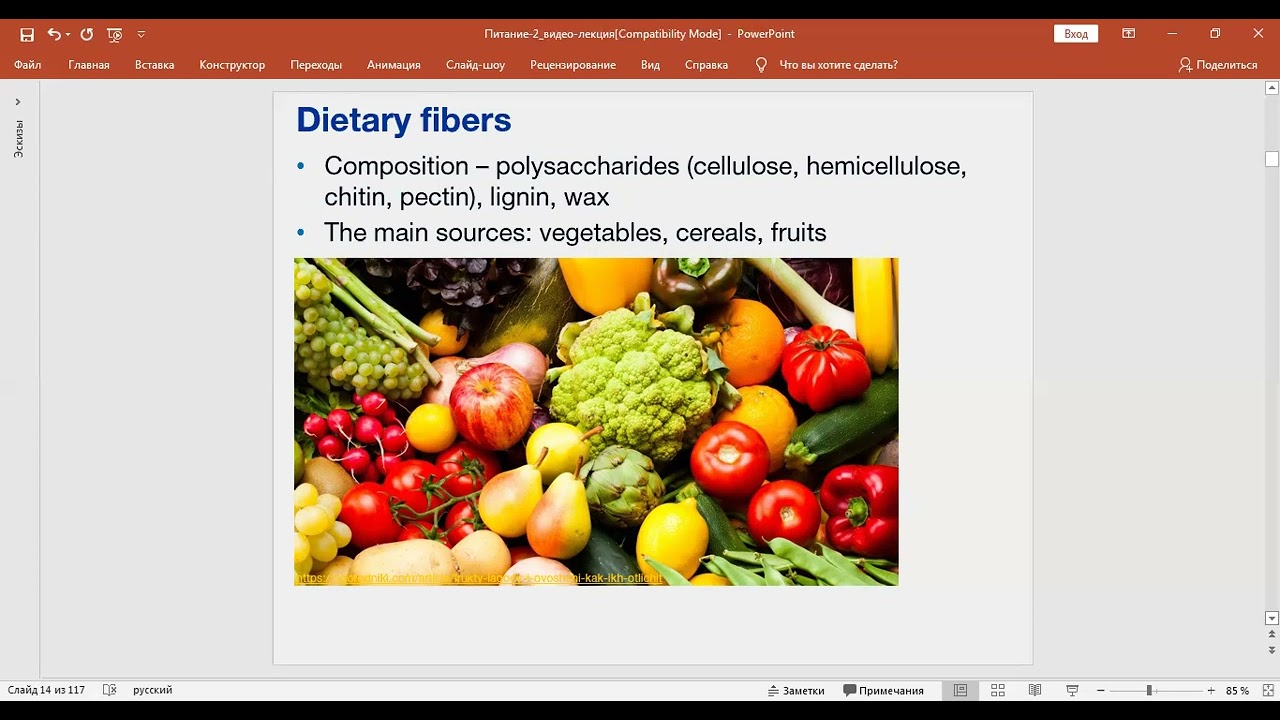Start slideshow from beginning quick access icon
The height and width of the screenshot is (720, 1280).
click(x=115, y=34)
